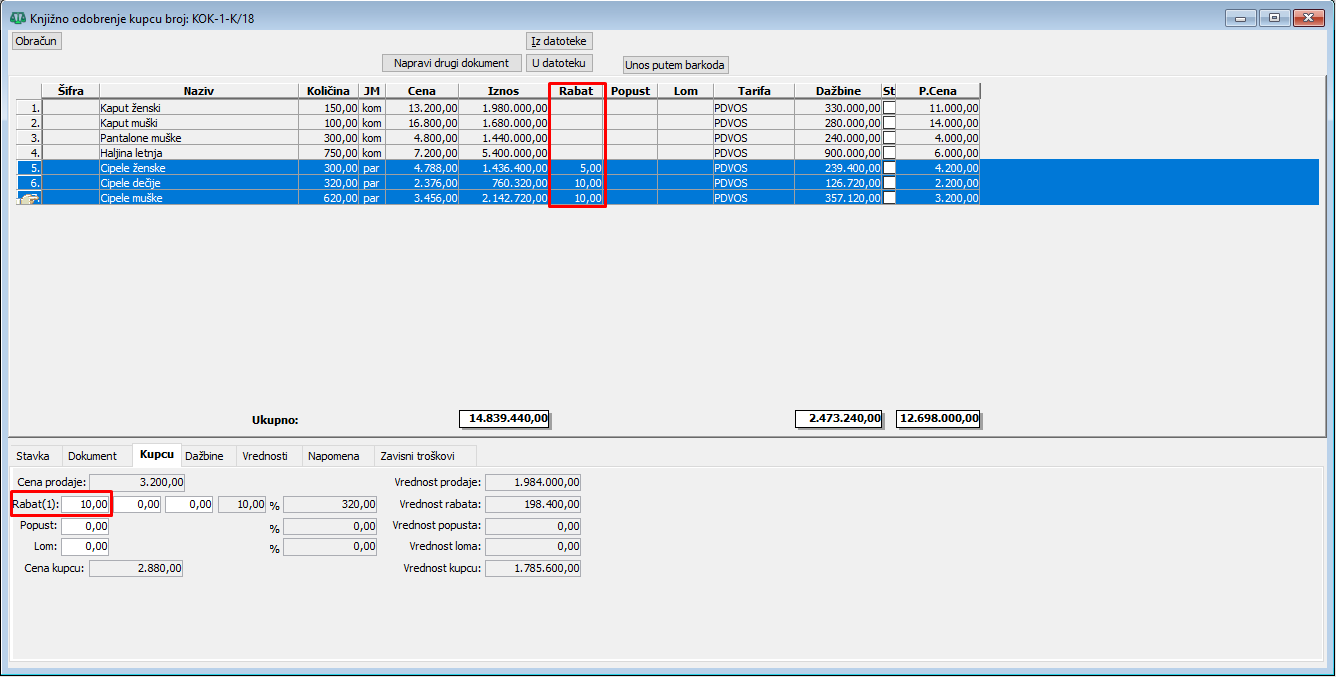Switch to the Dažbine tab
This screenshot has width=1336, height=677.
(x=204, y=456)
